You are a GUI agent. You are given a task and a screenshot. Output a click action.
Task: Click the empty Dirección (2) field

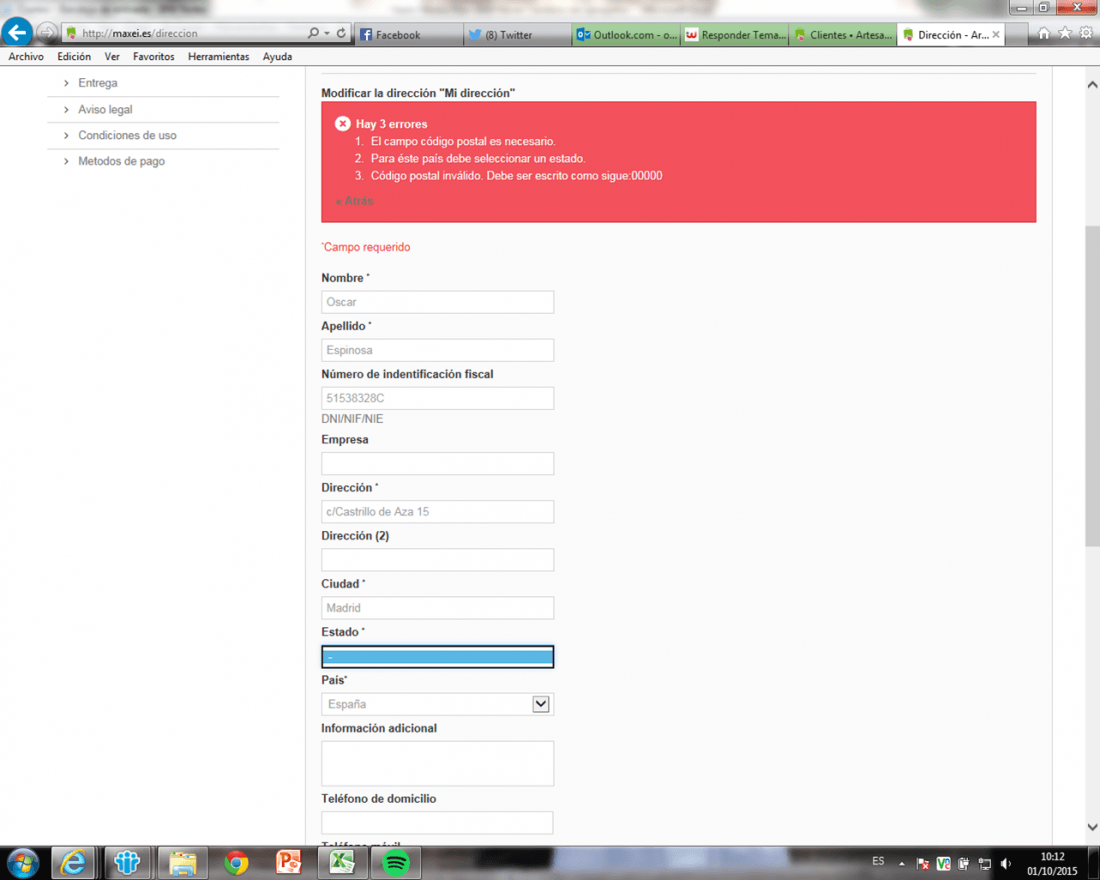click(x=437, y=559)
